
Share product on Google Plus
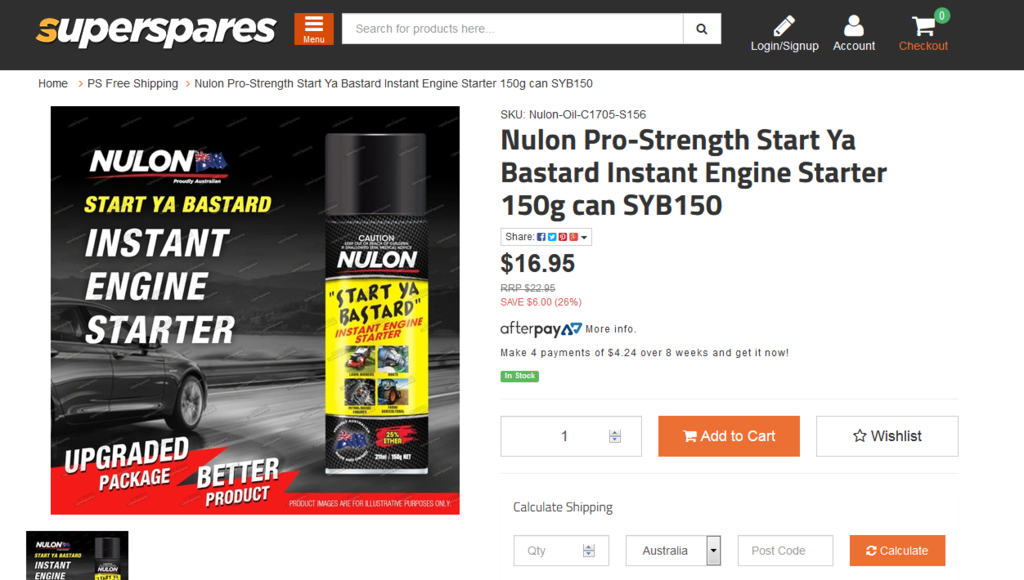click(573, 237)
